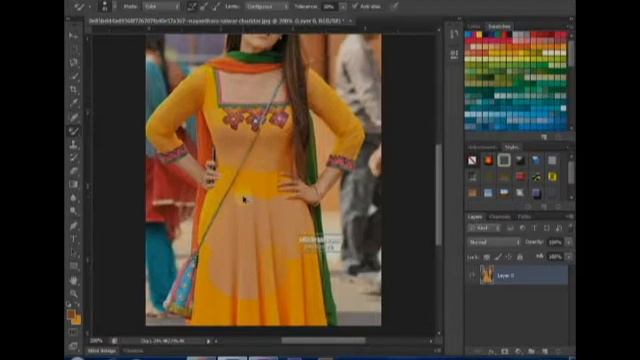Select the Gradient tool
The image size is (640, 360).
point(73,184)
